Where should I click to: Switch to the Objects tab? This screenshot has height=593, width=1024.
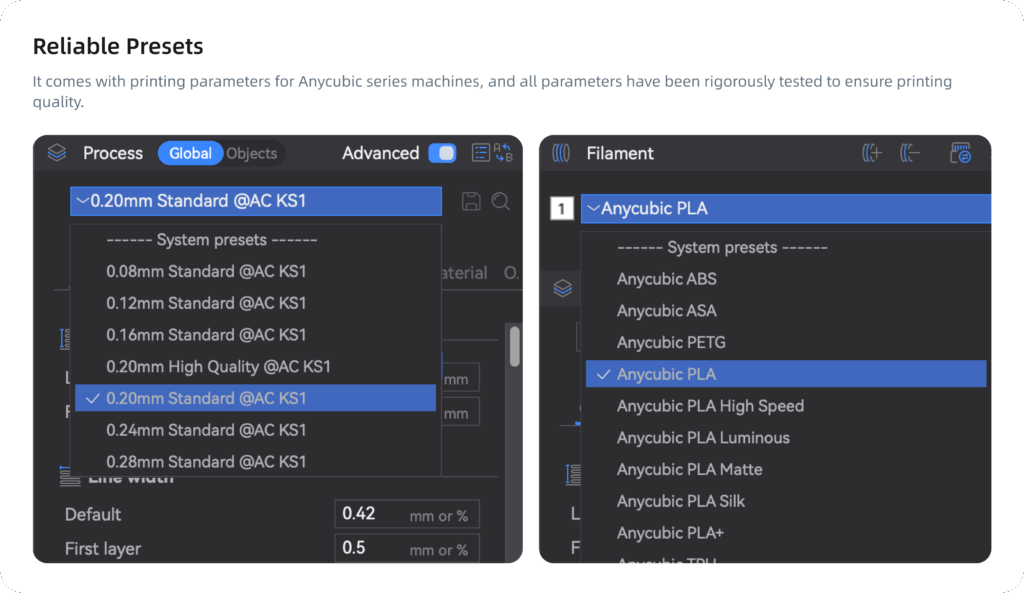pos(251,152)
